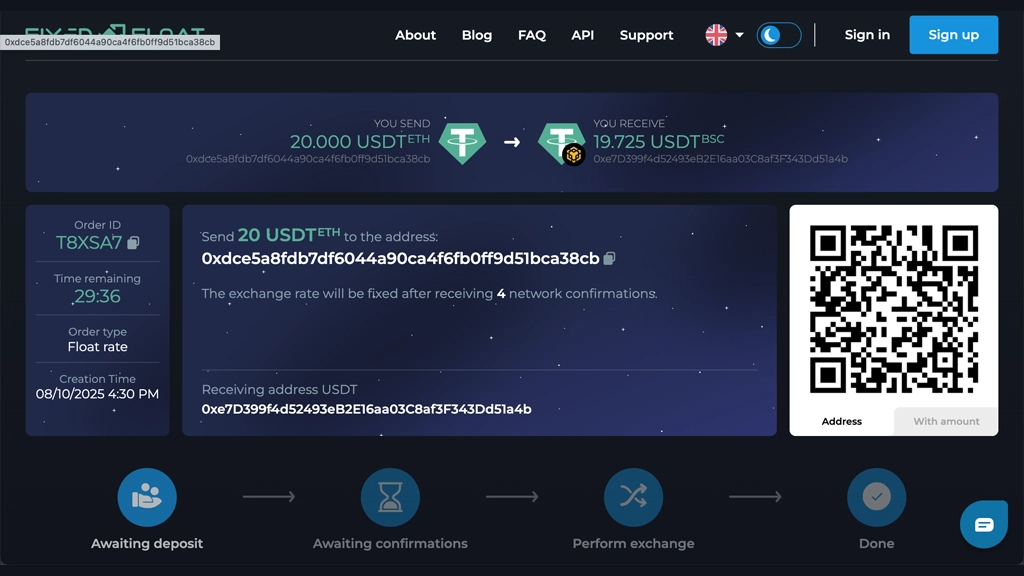1024x576 pixels.
Task: Click the send address under YOU SEND
Action: coord(308,159)
